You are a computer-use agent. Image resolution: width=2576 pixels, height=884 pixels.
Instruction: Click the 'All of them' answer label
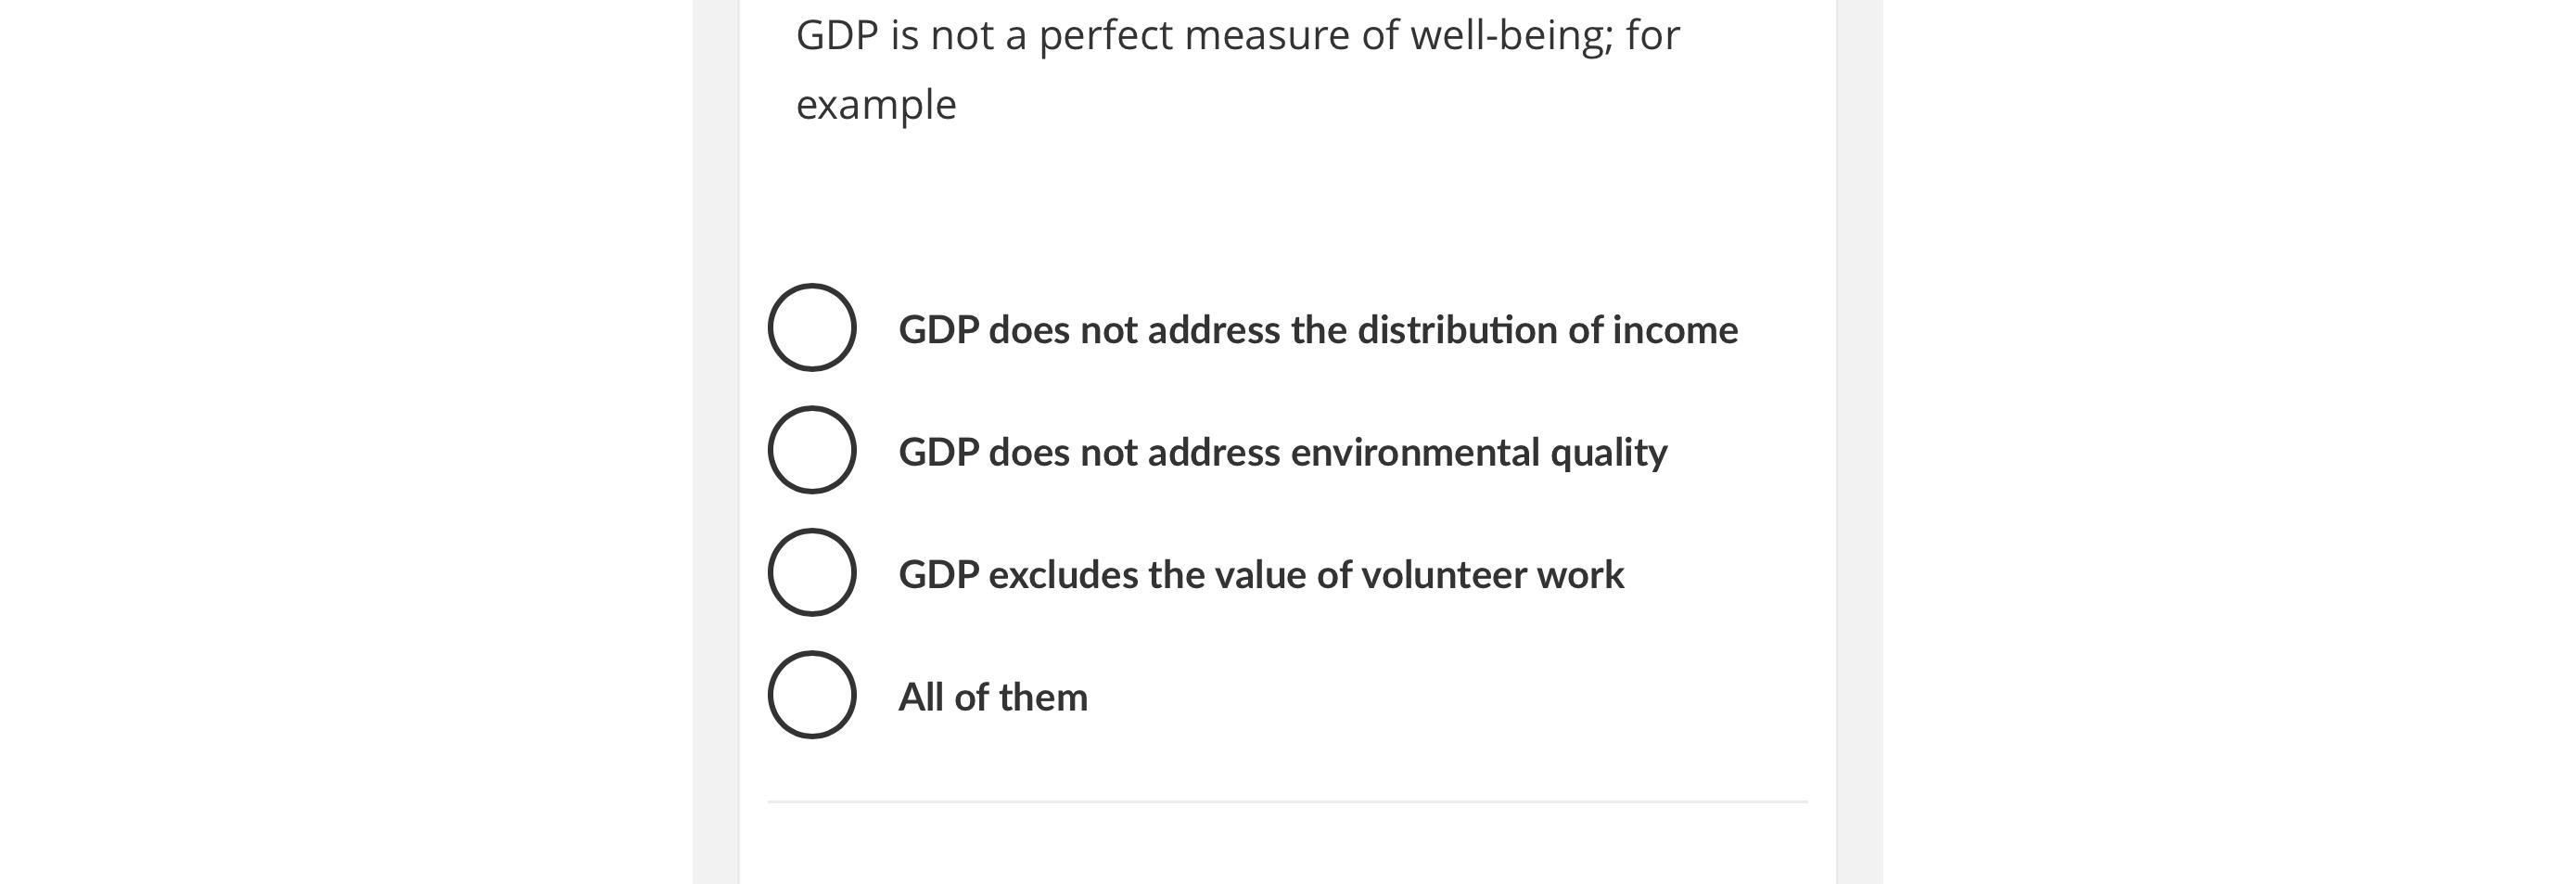click(x=993, y=696)
